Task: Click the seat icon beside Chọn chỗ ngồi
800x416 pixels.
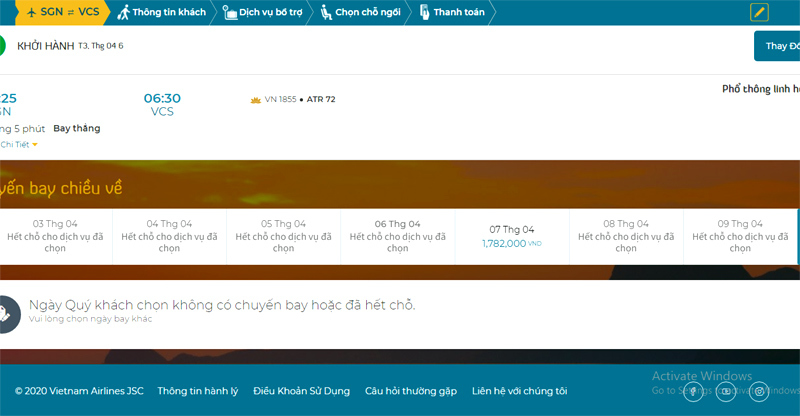Action: tap(326, 13)
